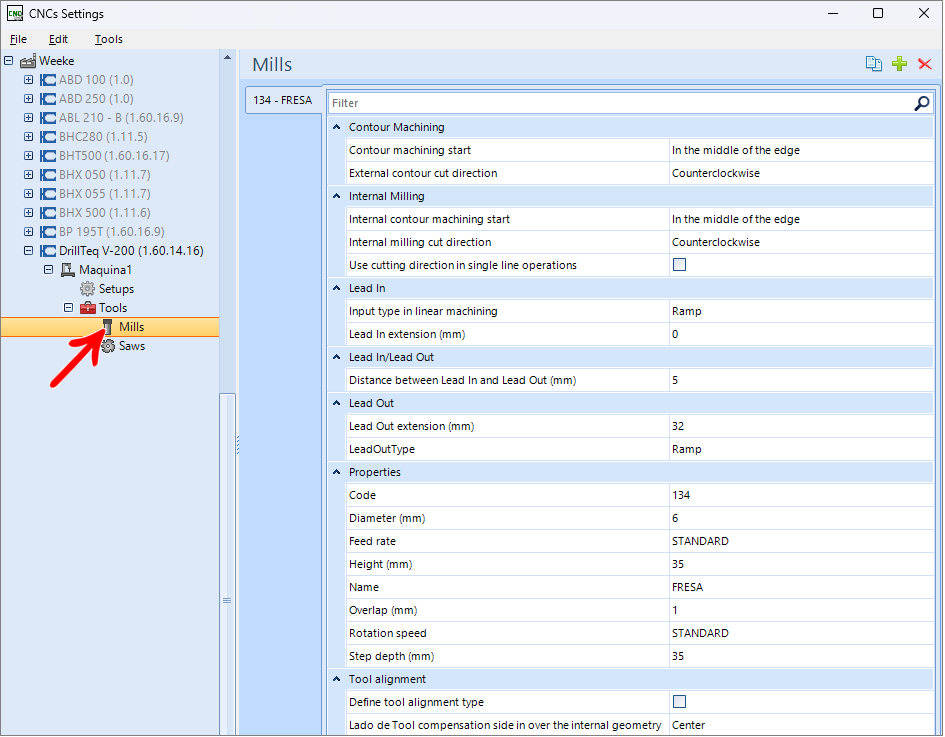This screenshot has width=945, height=737.
Task: Select Saws in the tree
Action: (132, 346)
